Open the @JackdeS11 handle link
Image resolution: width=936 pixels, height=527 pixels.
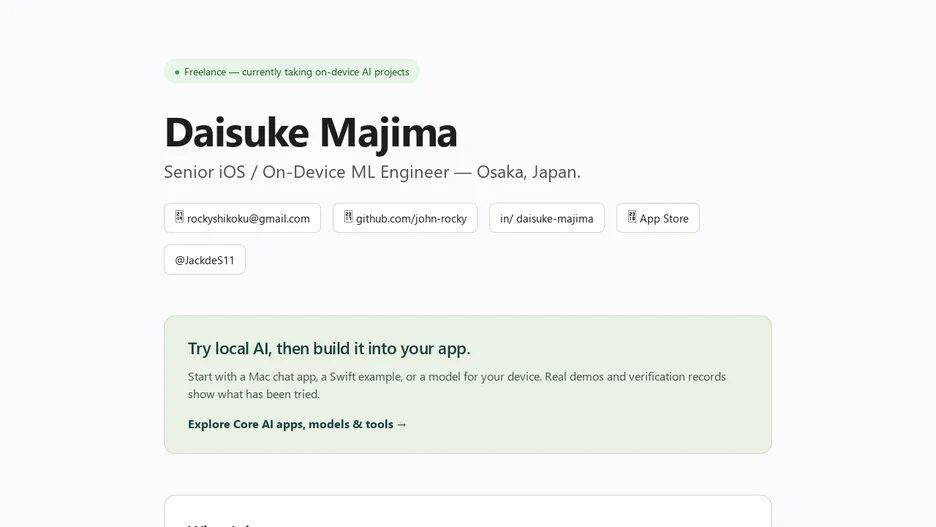point(205,260)
